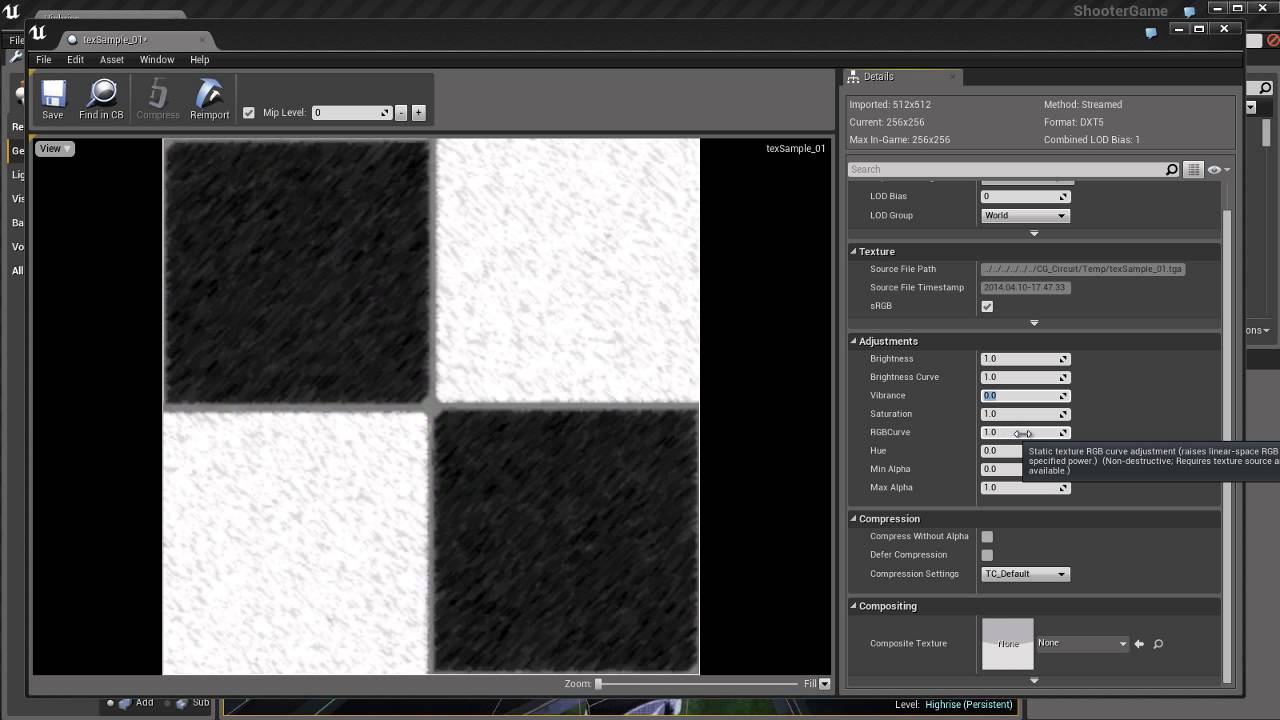Click spin arrow on LOD Bias field
The image size is (1280, 720).
[1064, 197]
